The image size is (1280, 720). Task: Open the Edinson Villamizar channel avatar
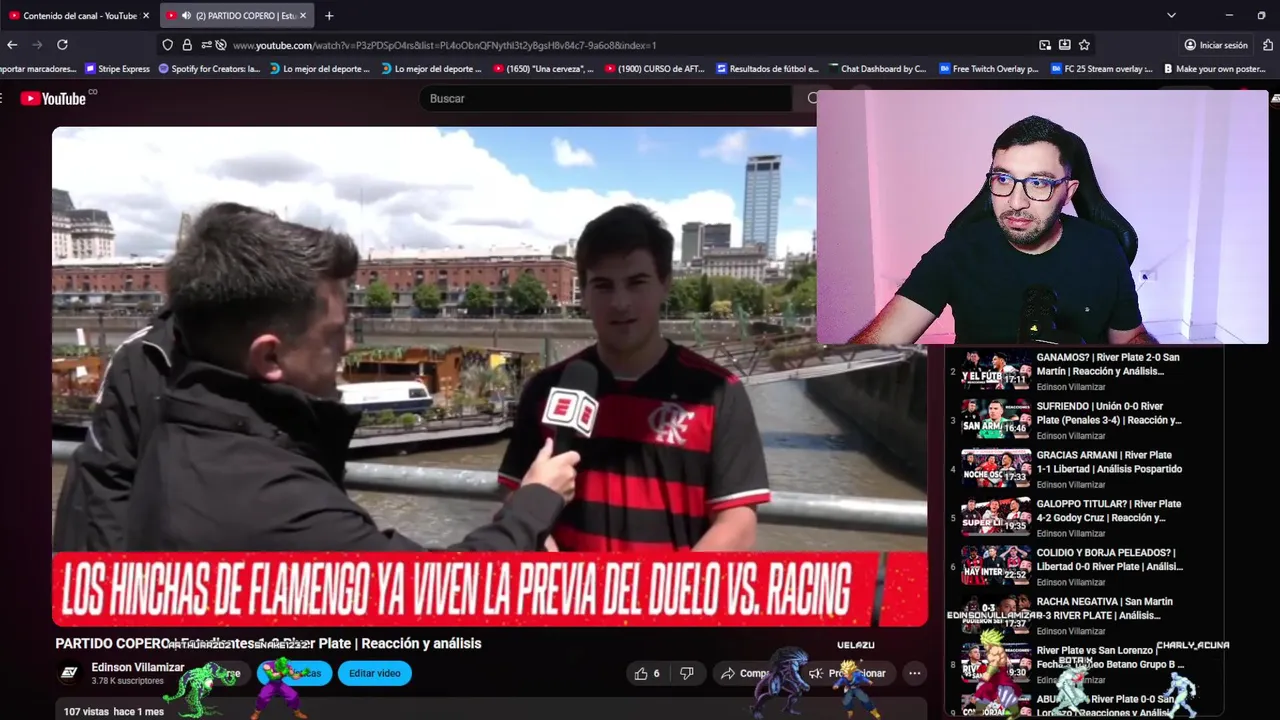click(x=69, y=673)
